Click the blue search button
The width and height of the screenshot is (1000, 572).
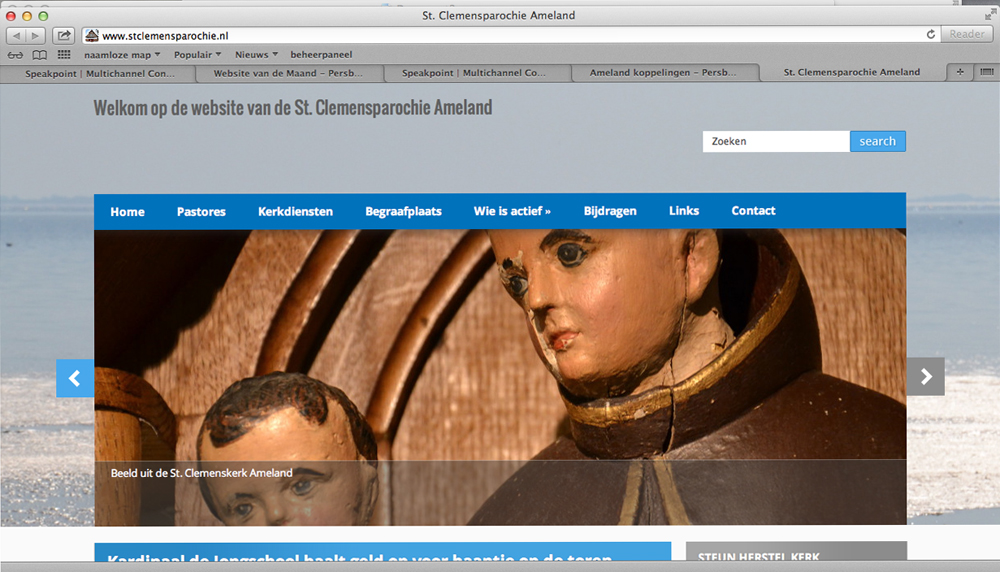click(x=878, y=141)
